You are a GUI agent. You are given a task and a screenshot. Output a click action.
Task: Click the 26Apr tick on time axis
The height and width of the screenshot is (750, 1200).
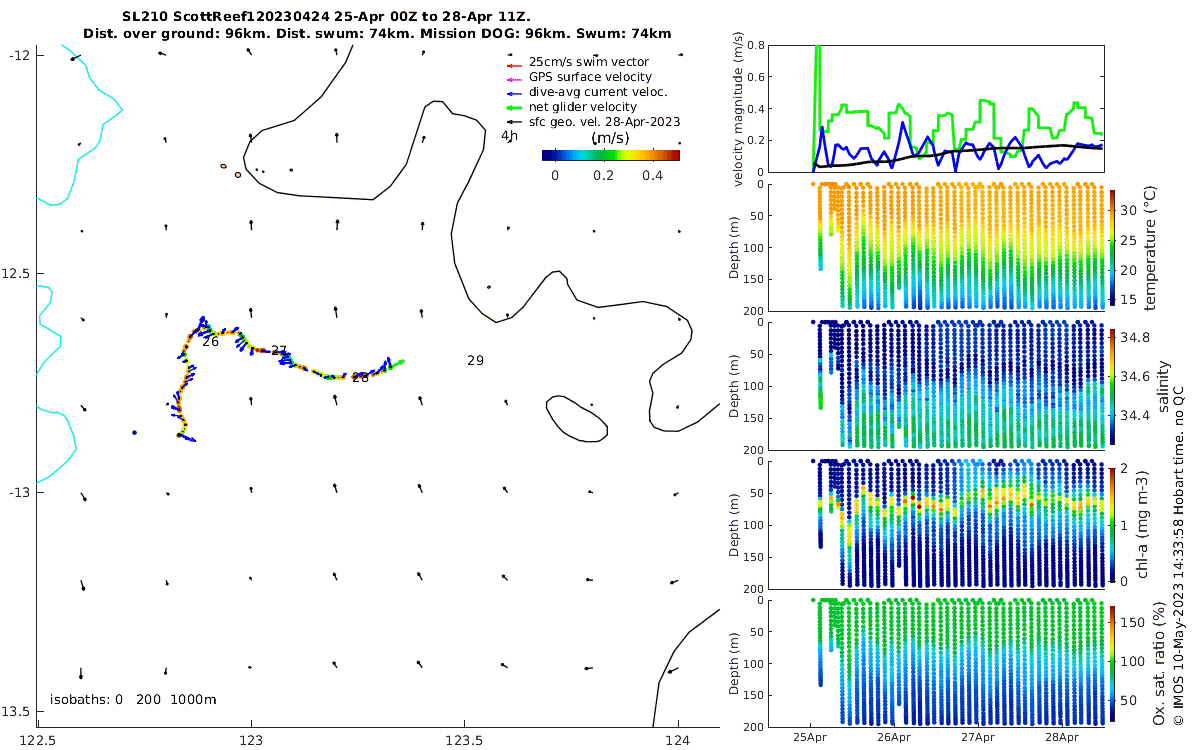click(x=894, y=738)
